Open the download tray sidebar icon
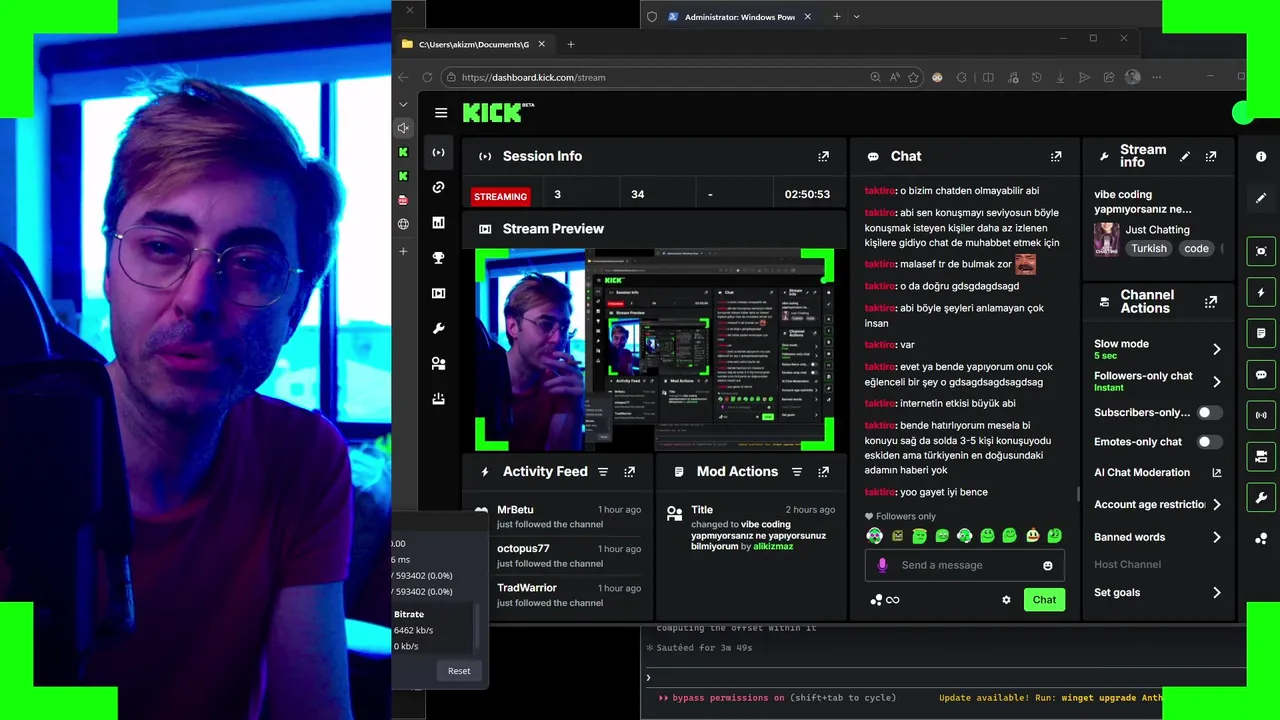 coord(438,398)
